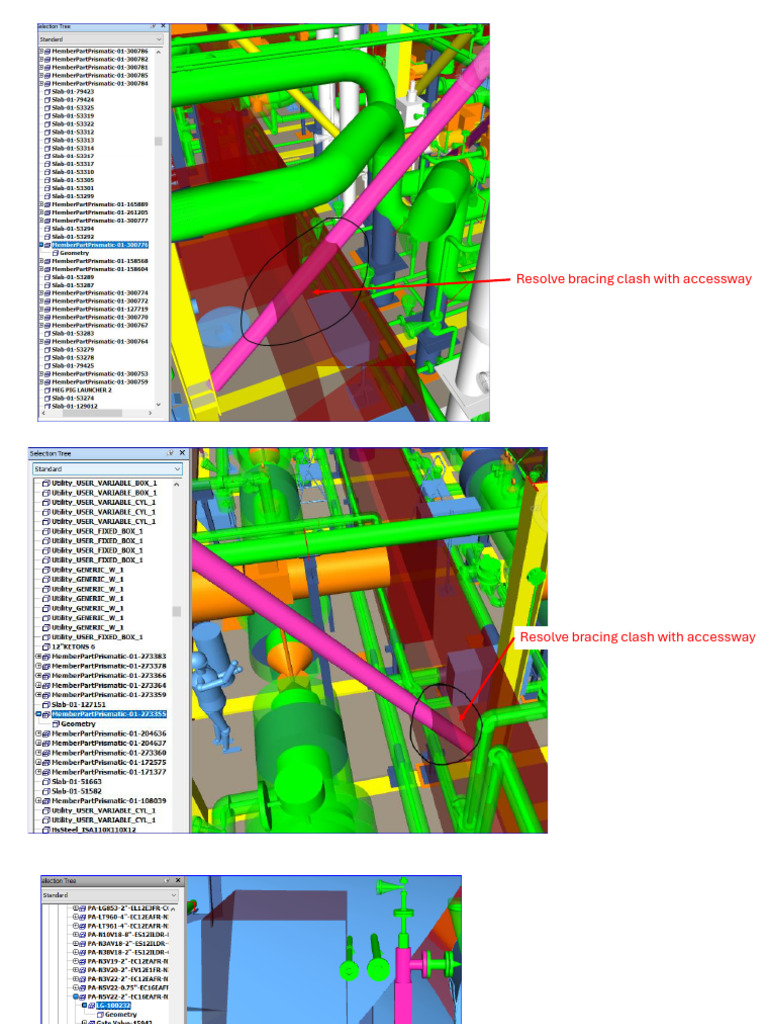
Task: Click scroll-up arrow beside Utility_USER_VARIABLE_BOX_1 row
Action: click(x=176, y=485)
